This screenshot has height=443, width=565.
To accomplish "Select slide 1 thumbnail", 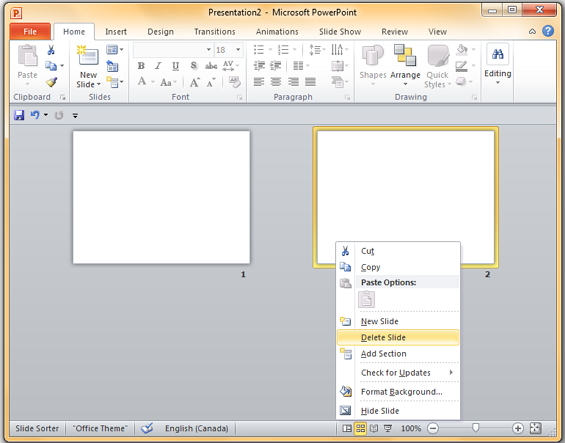I will pyautogui.click(x=161, y=197).
